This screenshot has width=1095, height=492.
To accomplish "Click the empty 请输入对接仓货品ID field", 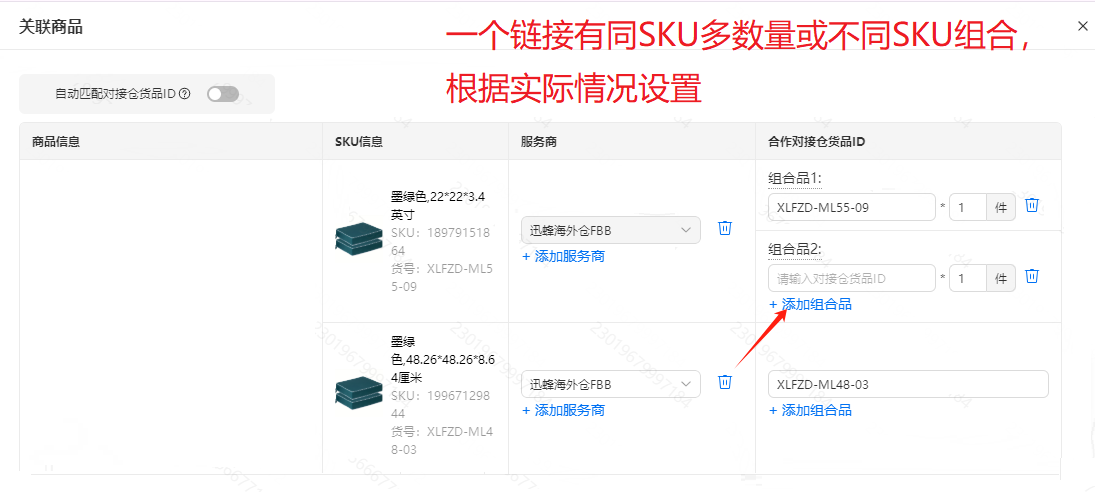I will (x=852, y=278).
